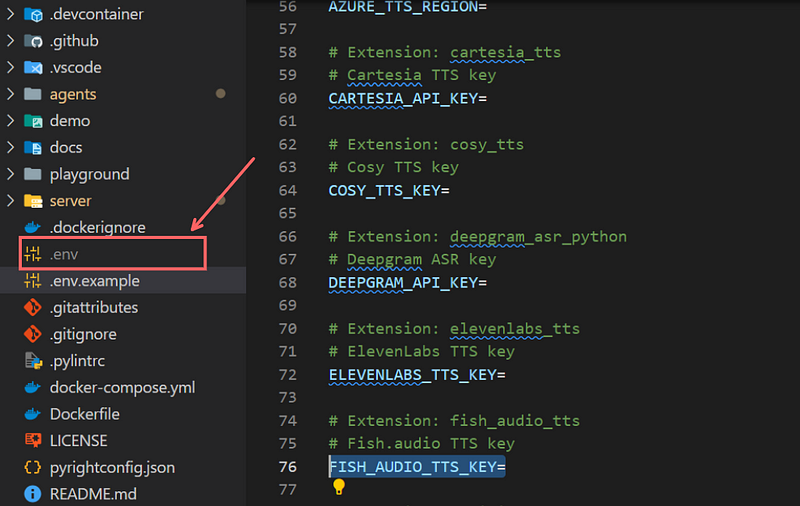The image size is (800, 506).
Task: Click comment '# Fish.audio TTS key'
Action: pos(421,444)
